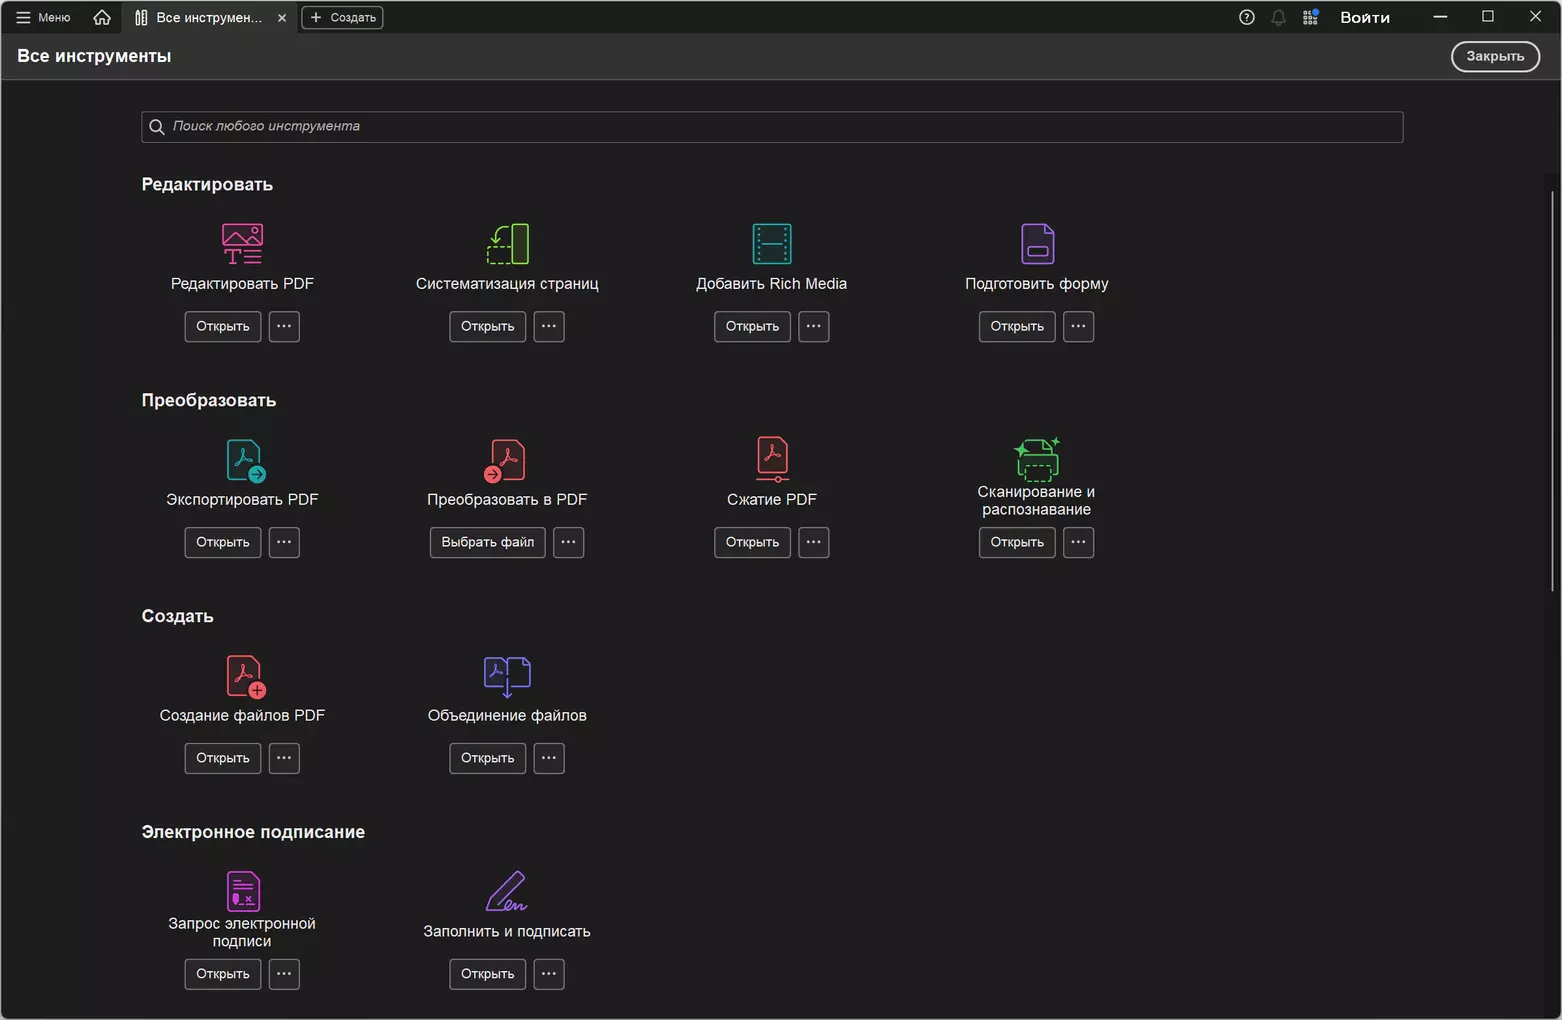Click the Запрос электронной подписи icon
This screenshot has width=1562, height=1020.
[x=243, y=891]
